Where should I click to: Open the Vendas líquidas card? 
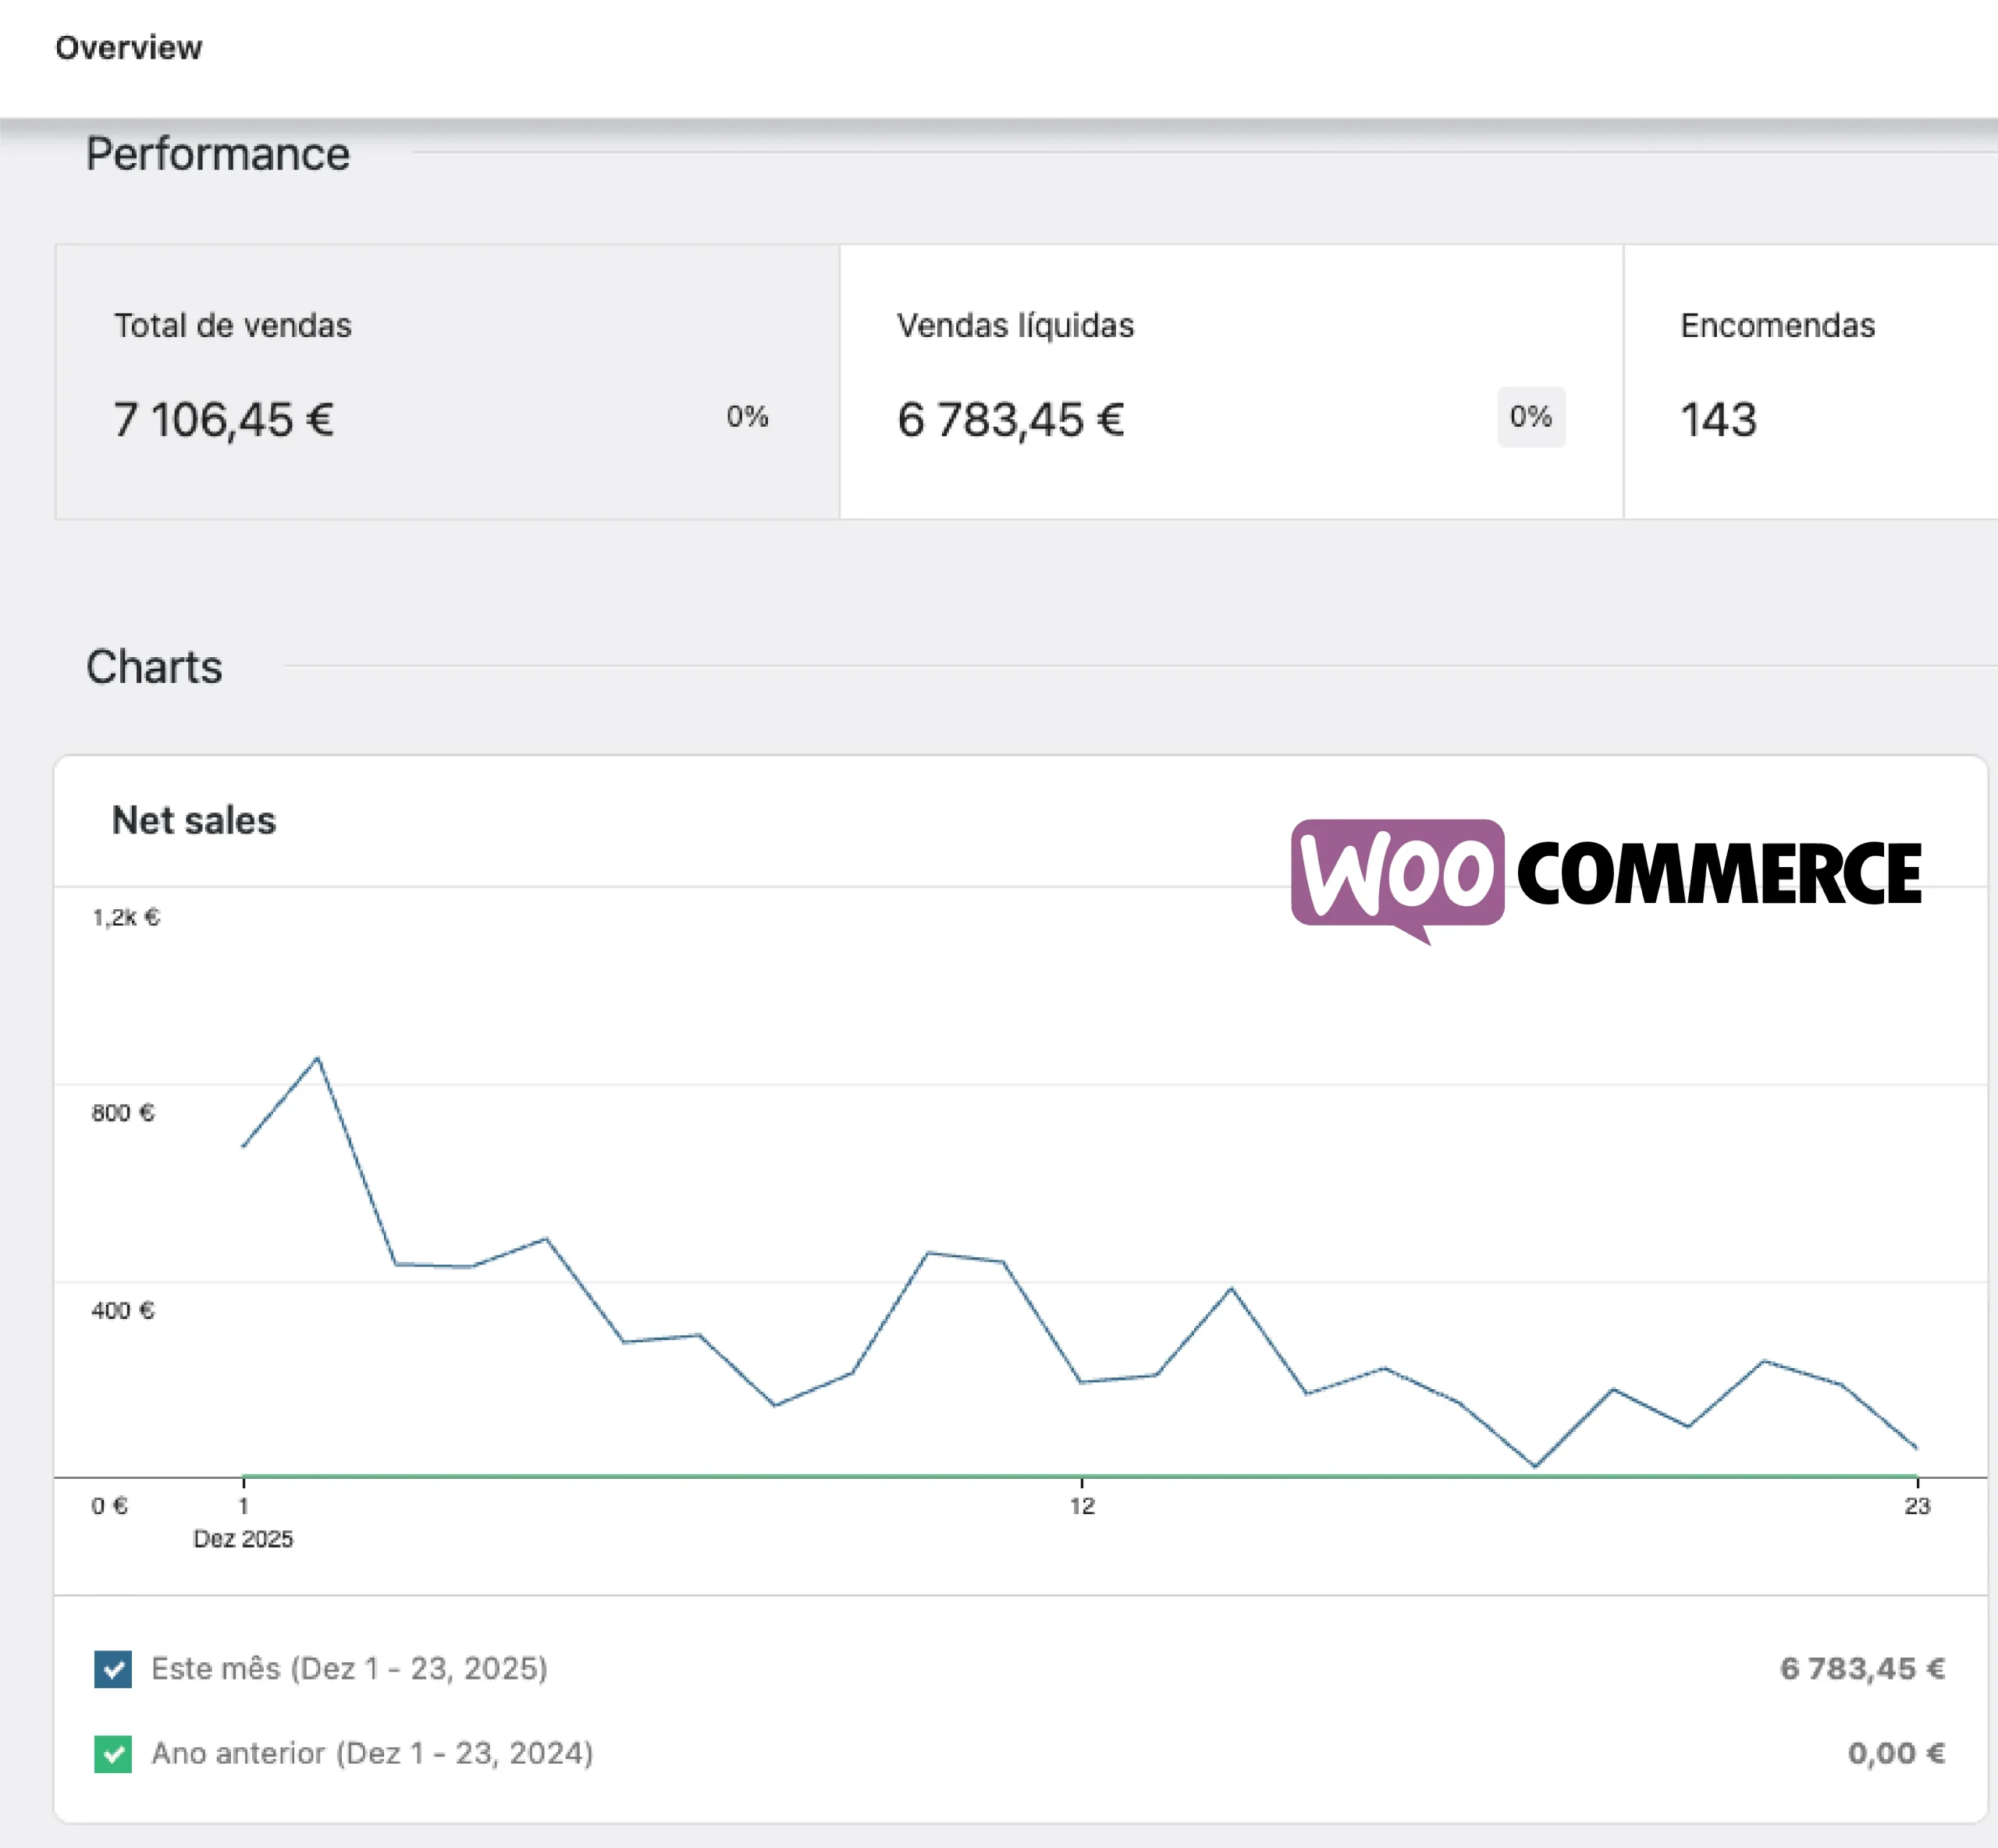point(1230,381)
